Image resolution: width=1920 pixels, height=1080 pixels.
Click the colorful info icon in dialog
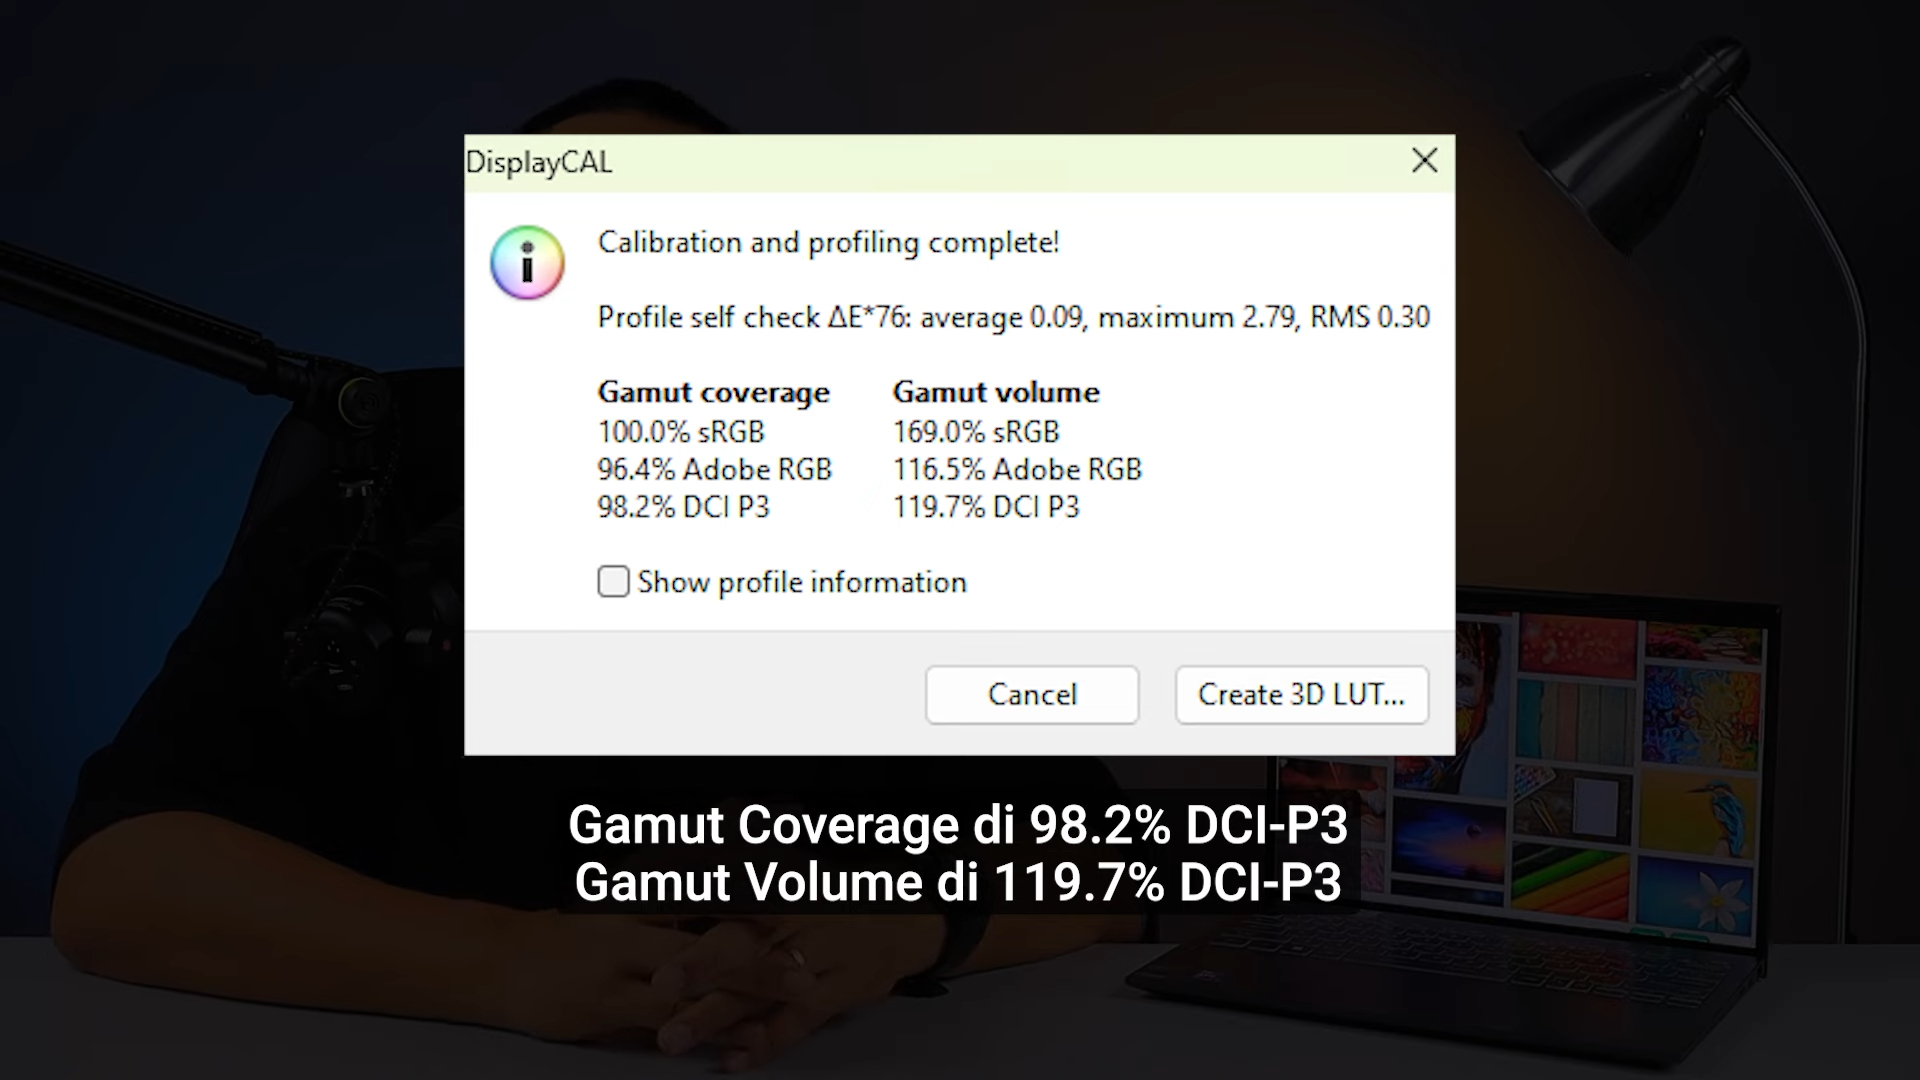[x=527, y=262]
